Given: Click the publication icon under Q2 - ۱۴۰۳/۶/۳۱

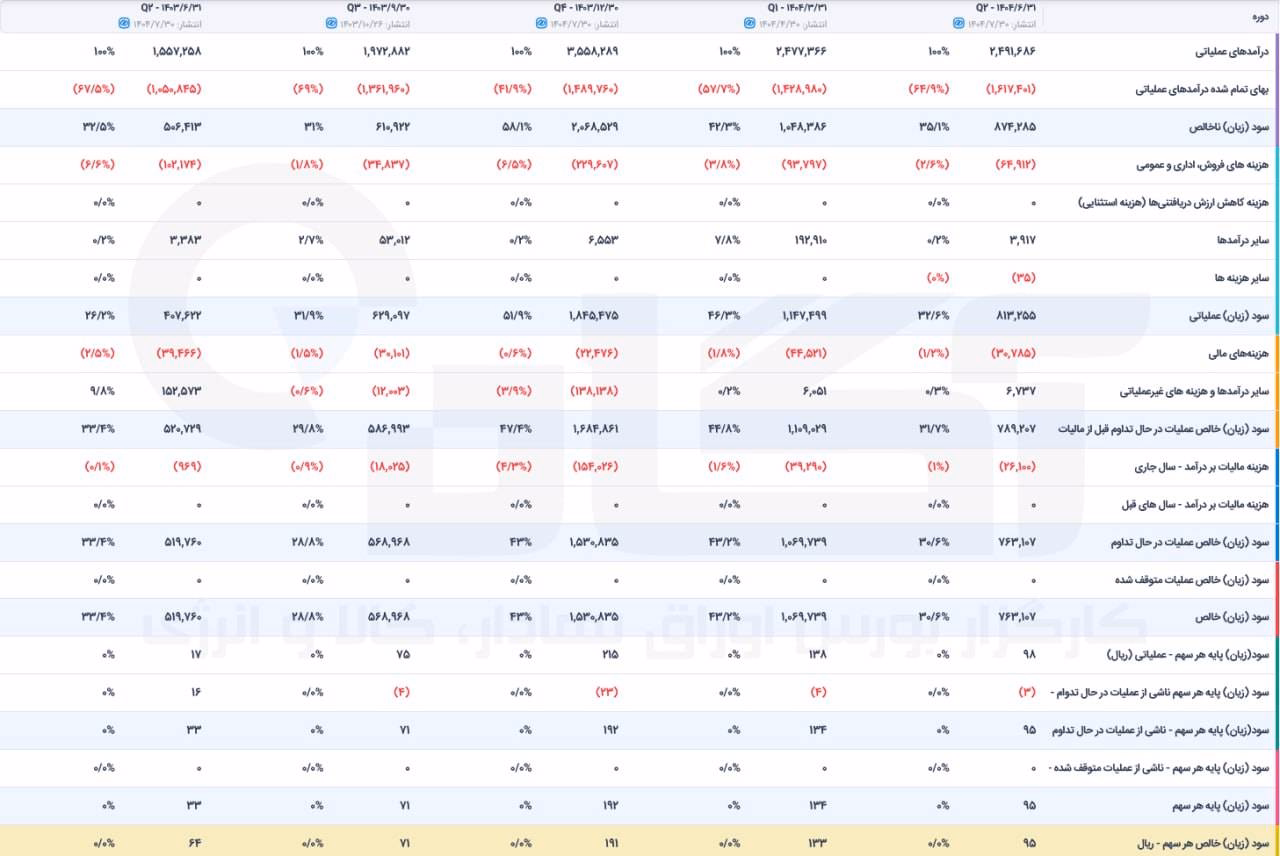Looking at the screenshot, I should click(123, 22).
